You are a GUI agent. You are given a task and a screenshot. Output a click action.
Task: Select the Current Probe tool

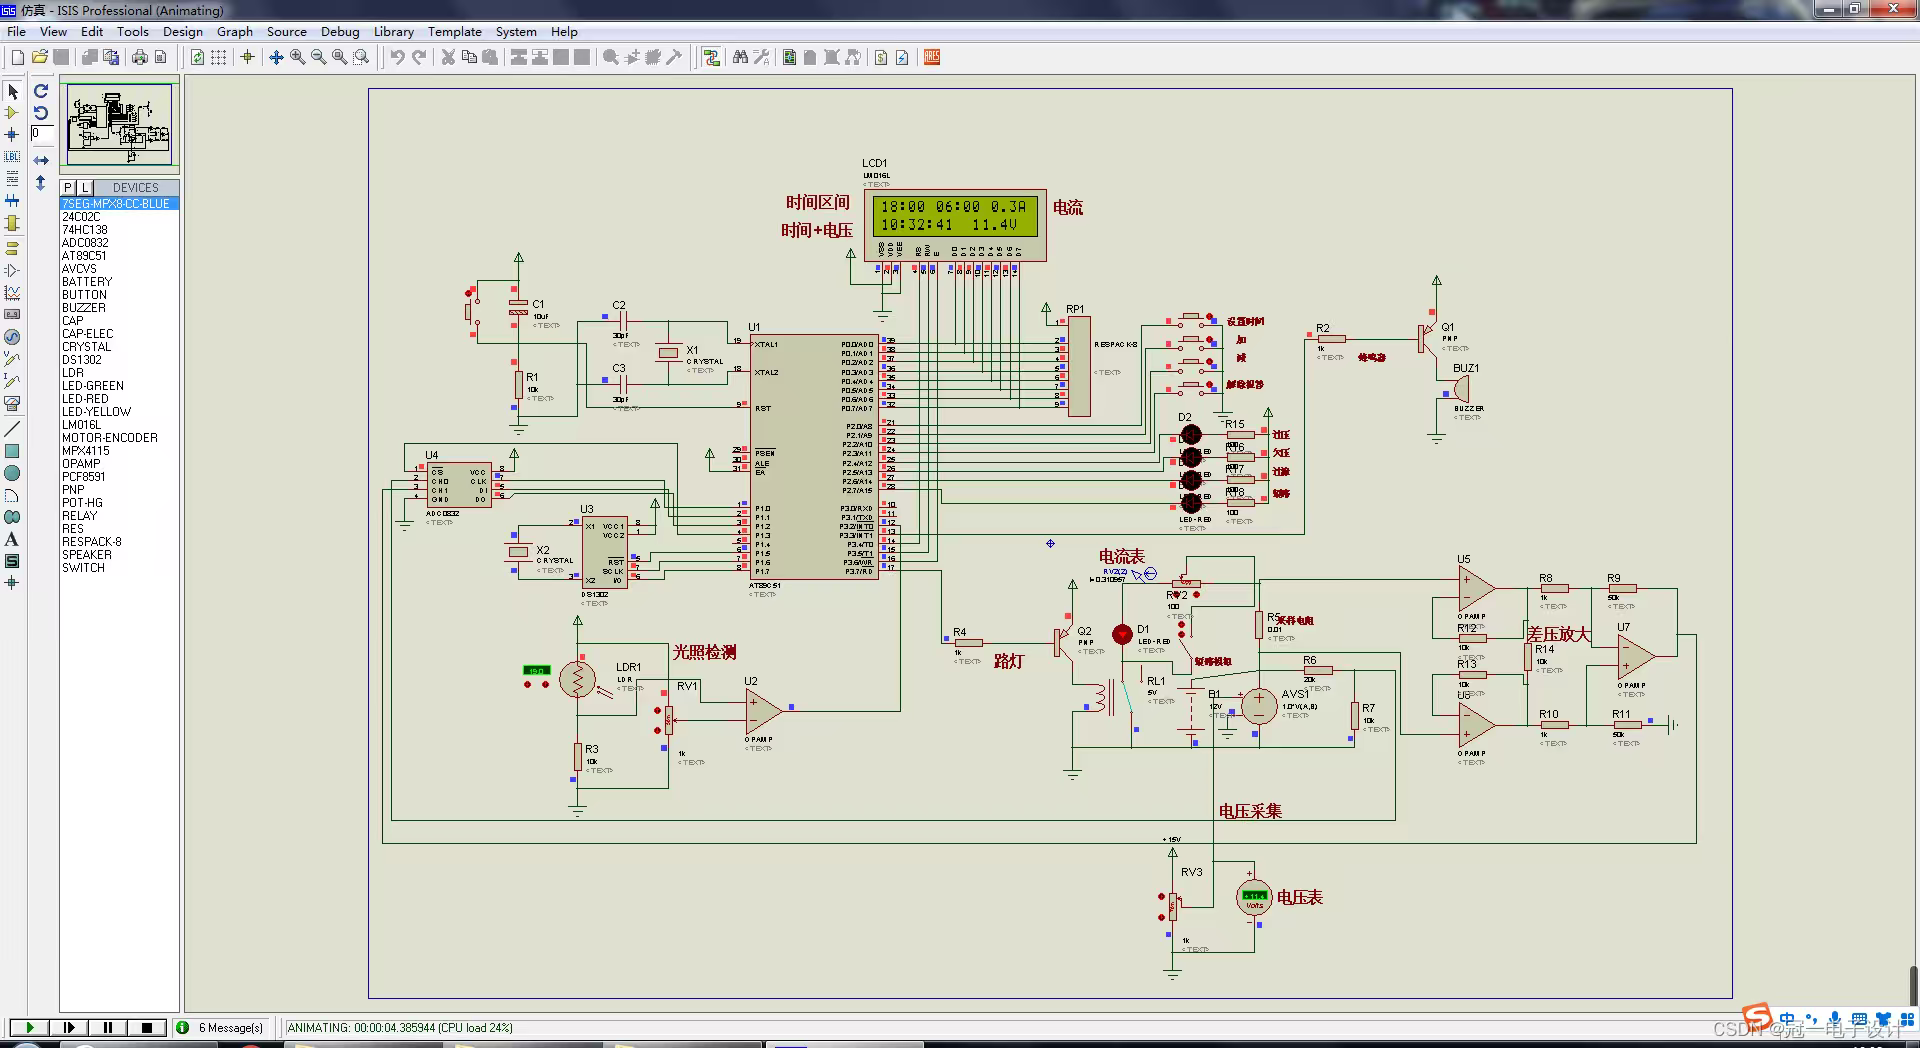tap(12, 381)
